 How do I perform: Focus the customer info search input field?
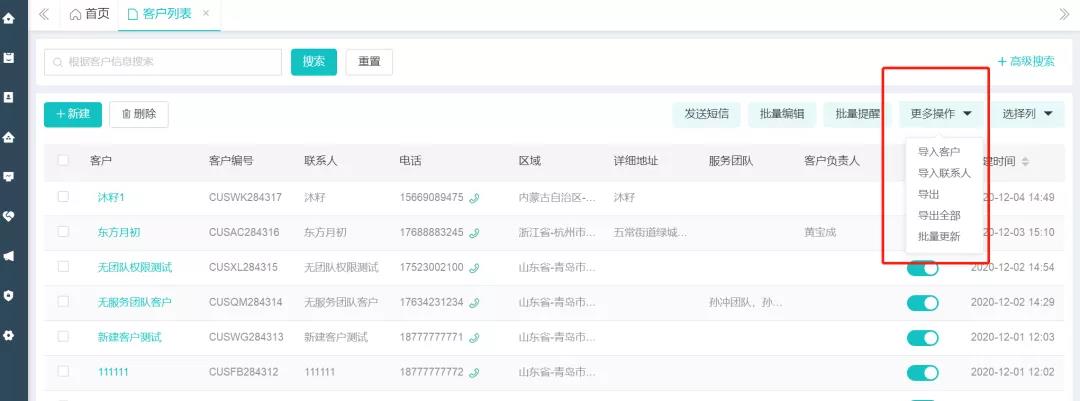163,62
